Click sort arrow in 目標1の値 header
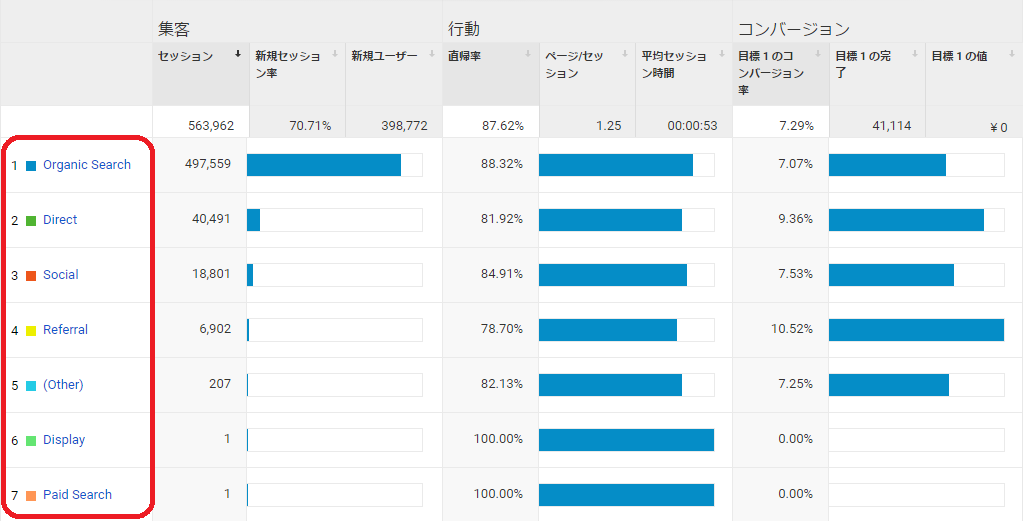This screenshot has width=1023, height=521. [1010, 55]
